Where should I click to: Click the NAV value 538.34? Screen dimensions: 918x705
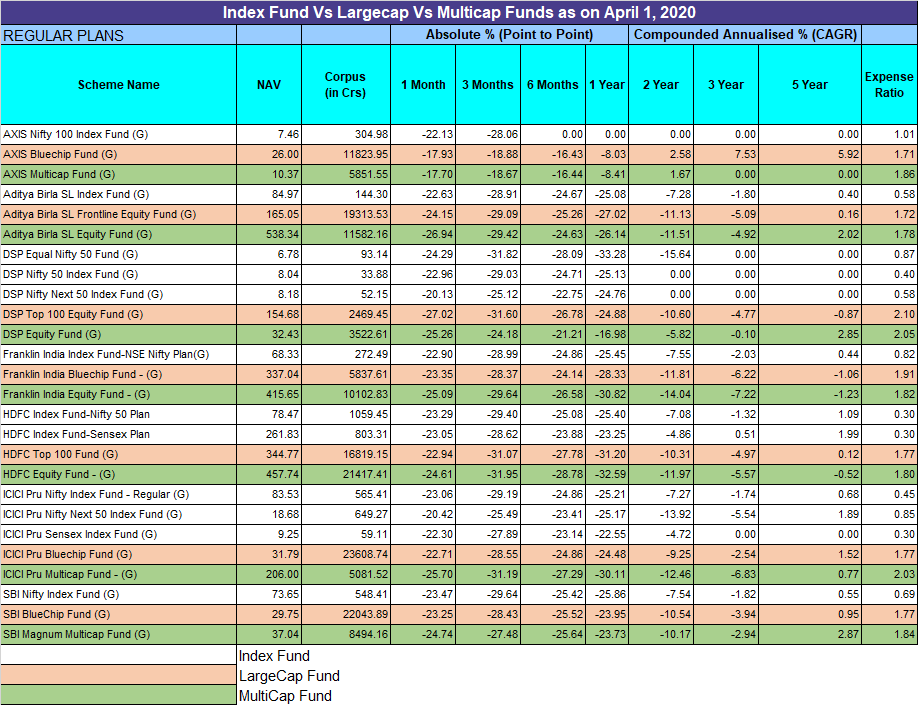(x=283, y=234)
